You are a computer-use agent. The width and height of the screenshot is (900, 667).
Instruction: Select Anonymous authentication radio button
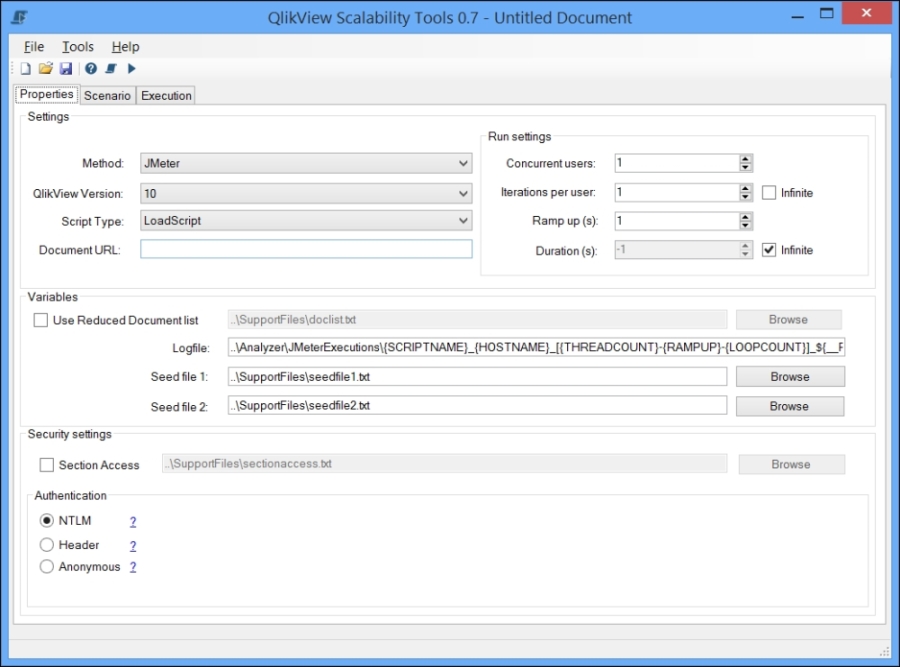[46, 567]
